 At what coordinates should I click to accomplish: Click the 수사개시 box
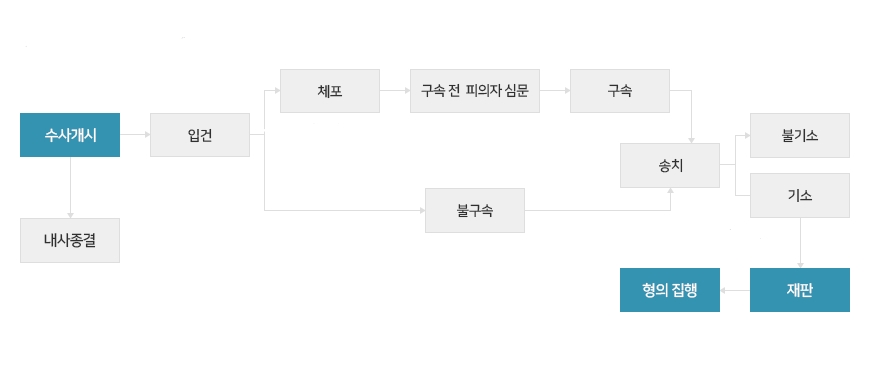pos(70,135)
